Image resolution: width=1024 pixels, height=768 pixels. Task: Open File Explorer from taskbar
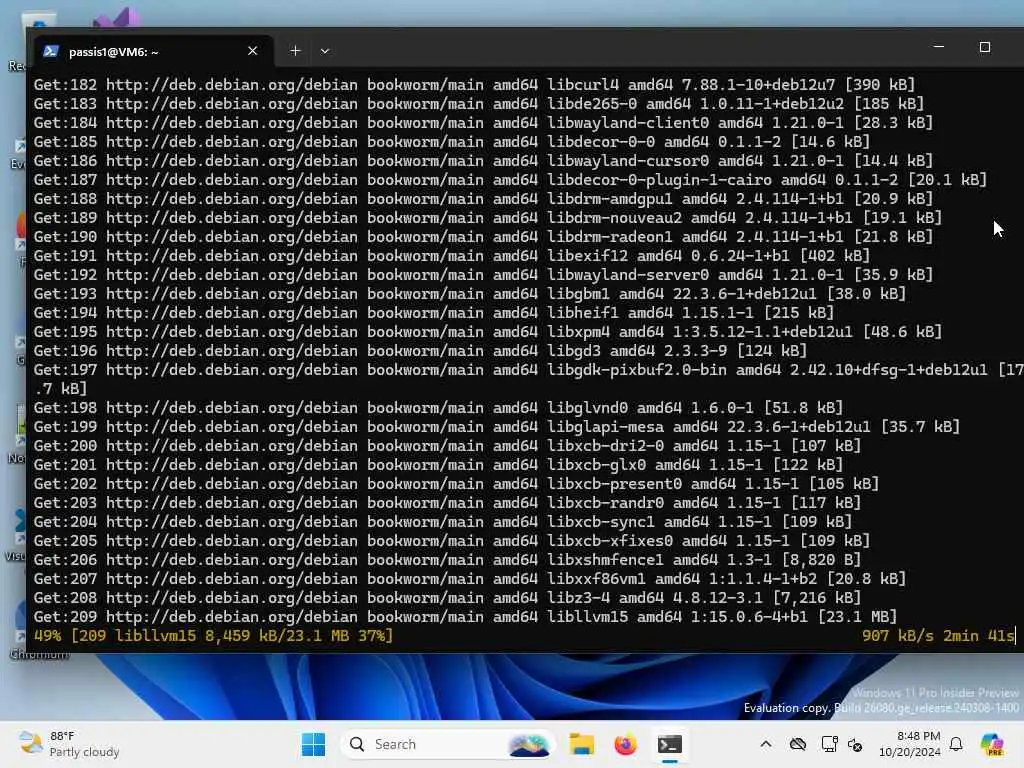[x=581, y=744]
